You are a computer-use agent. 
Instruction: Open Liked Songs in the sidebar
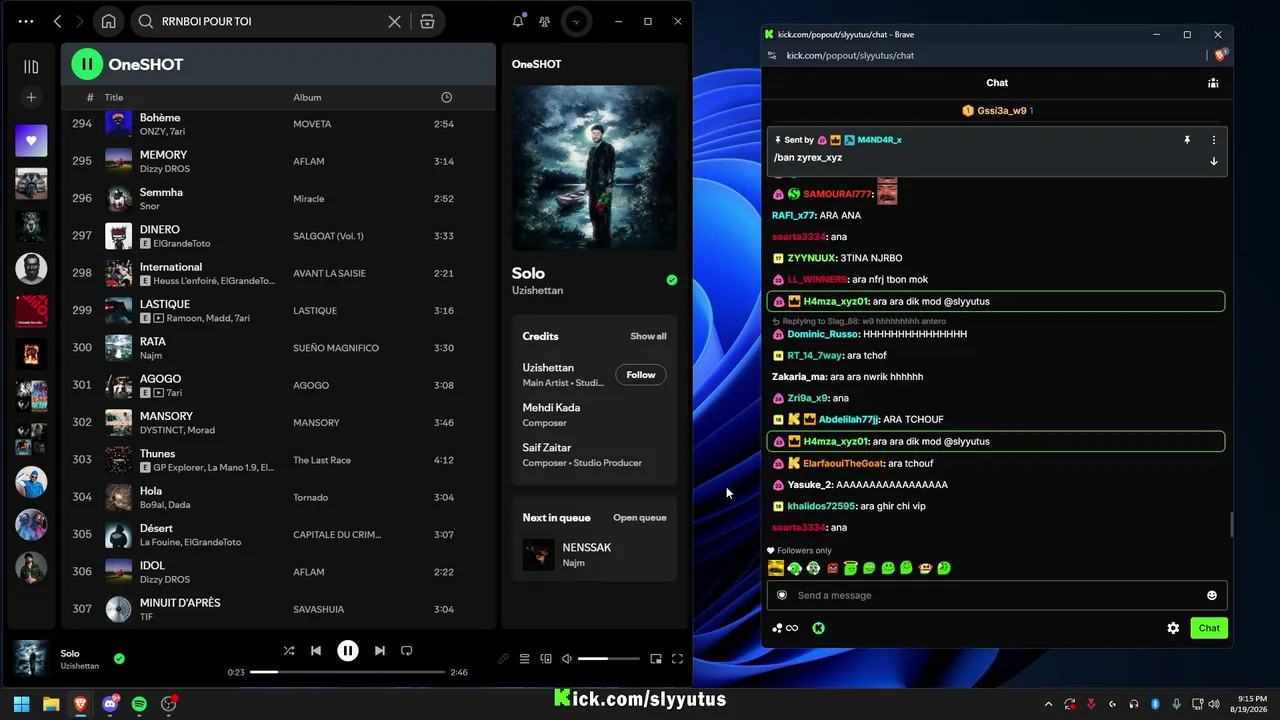tap(31, 141)
